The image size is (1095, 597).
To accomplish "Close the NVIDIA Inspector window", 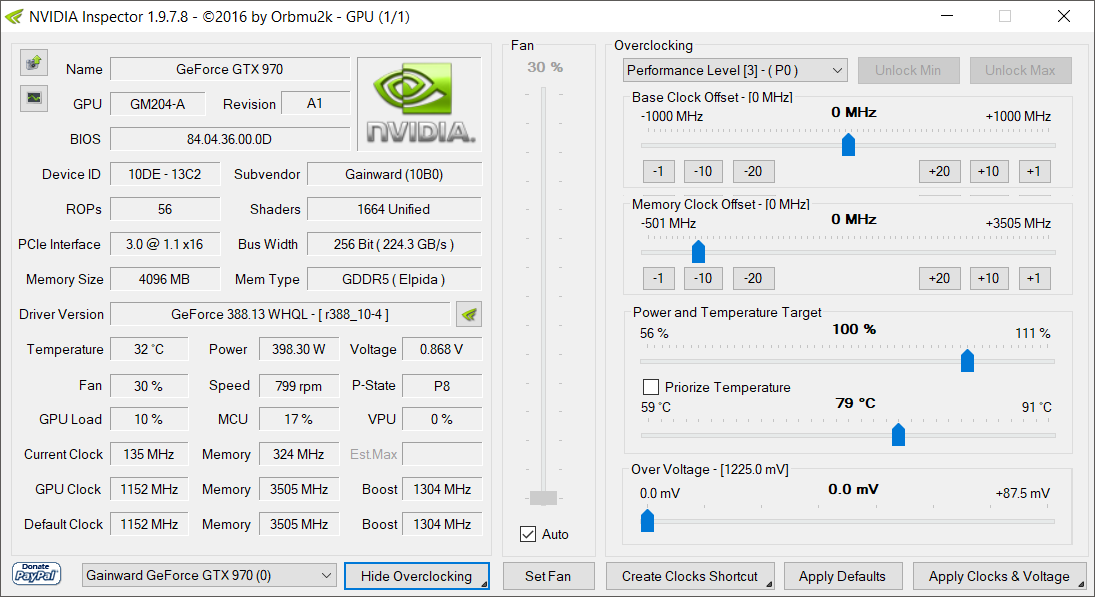I will (1064, 16).
